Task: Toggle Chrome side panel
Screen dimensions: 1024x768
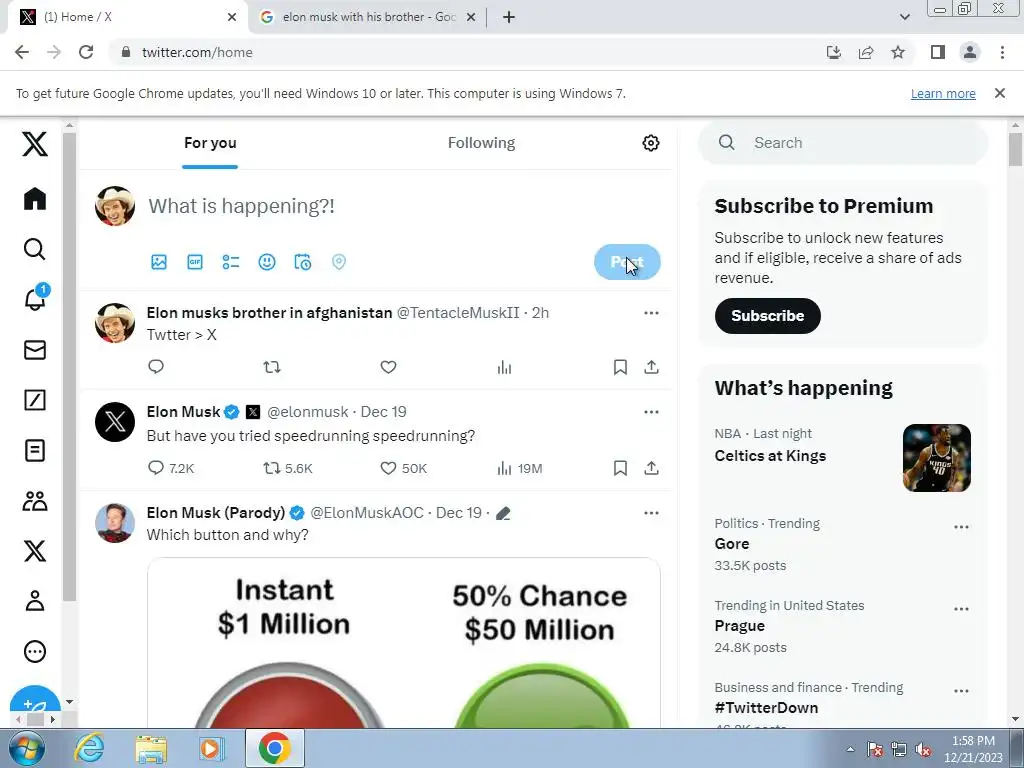Action: click(938, 52)
